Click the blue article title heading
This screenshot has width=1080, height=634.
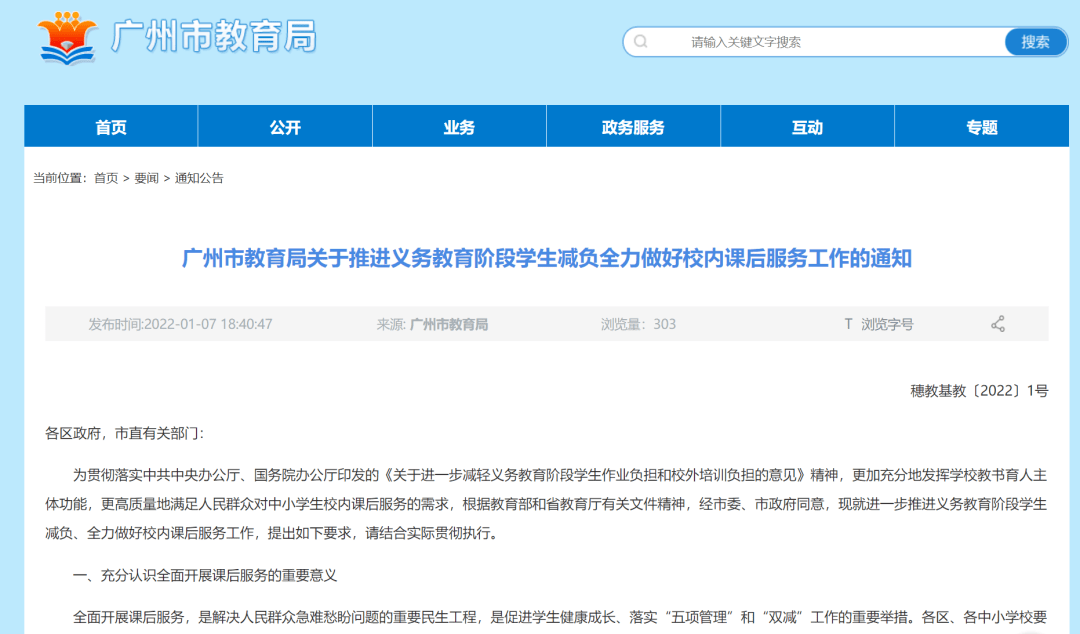pos(547,258)
